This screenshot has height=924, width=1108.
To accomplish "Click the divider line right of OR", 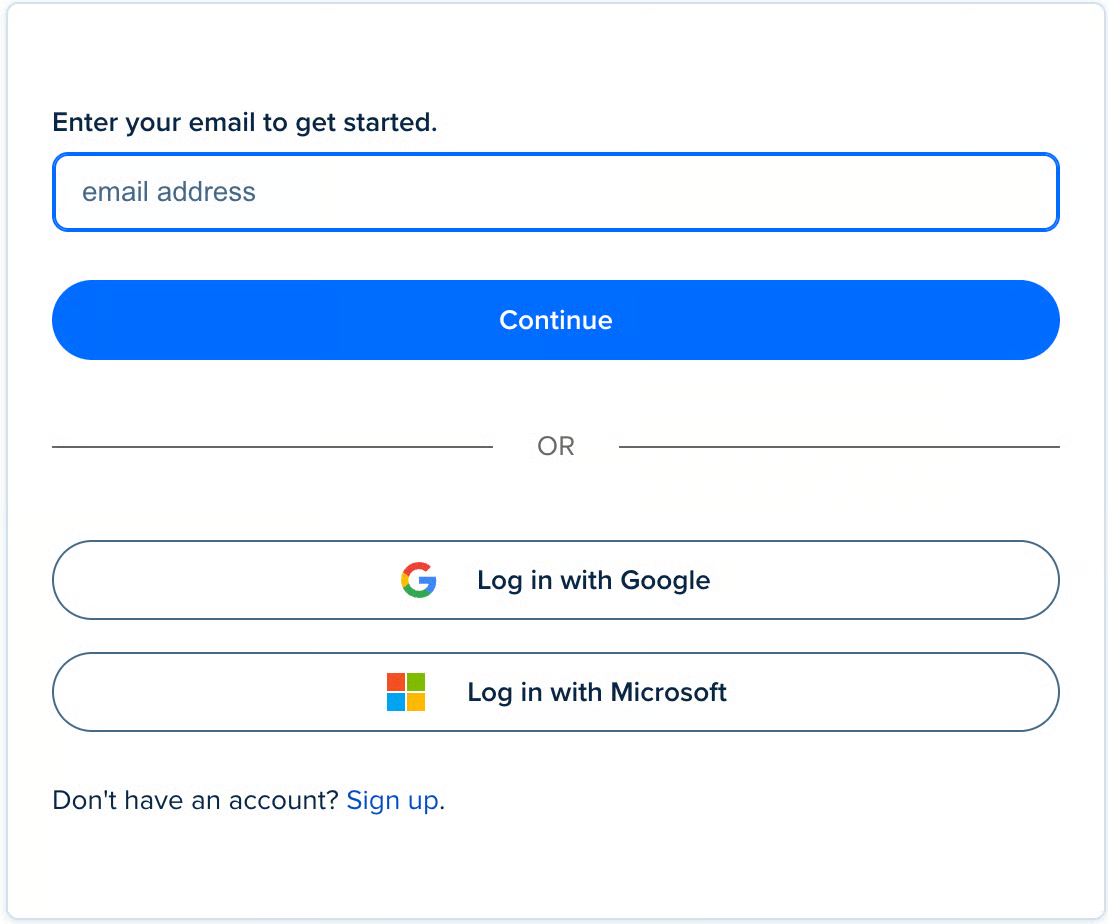I will [x=839, y=447].
